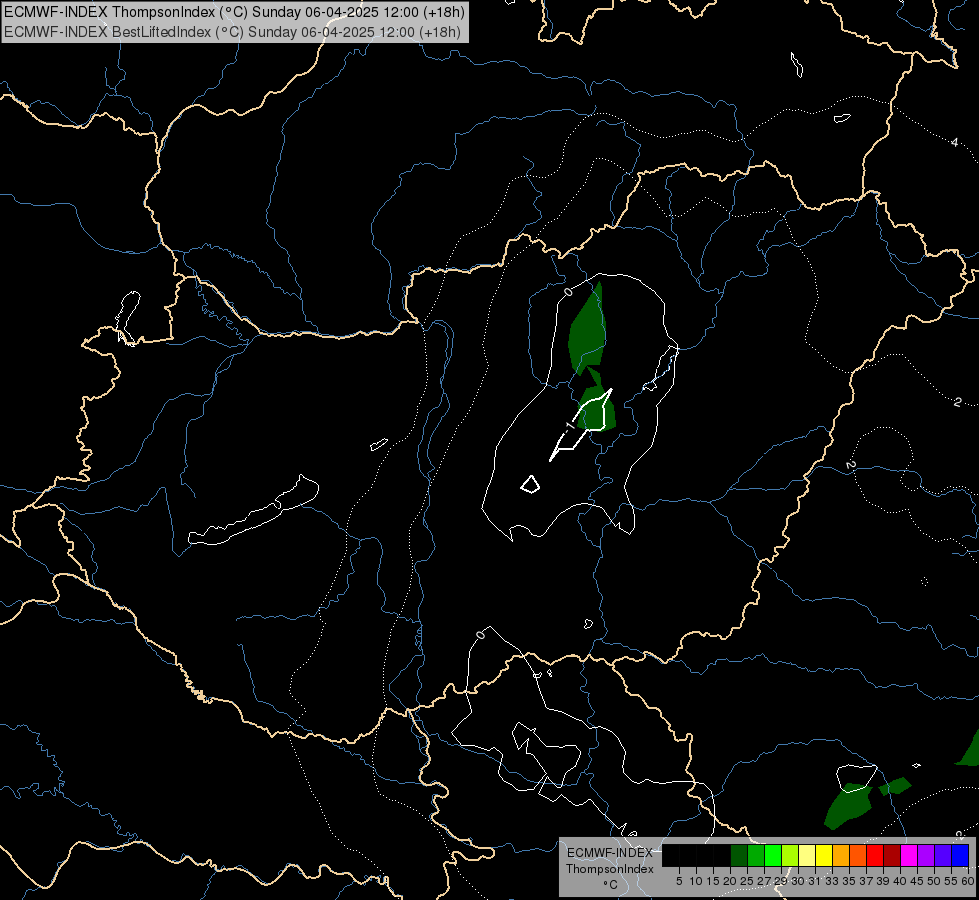
Task: Click legend tick value 55
Action: (951, 881)
